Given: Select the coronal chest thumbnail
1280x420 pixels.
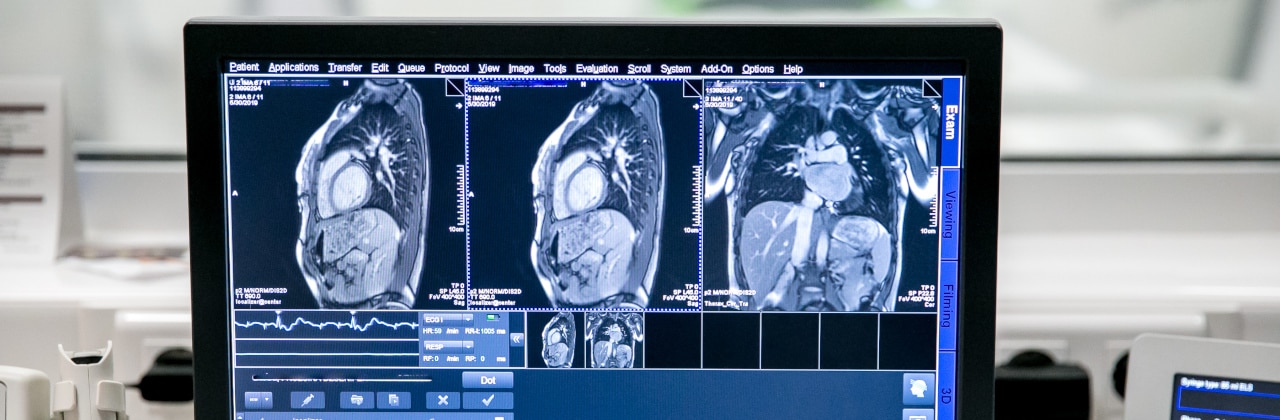Looking at the screenshot, I should 614,340.
